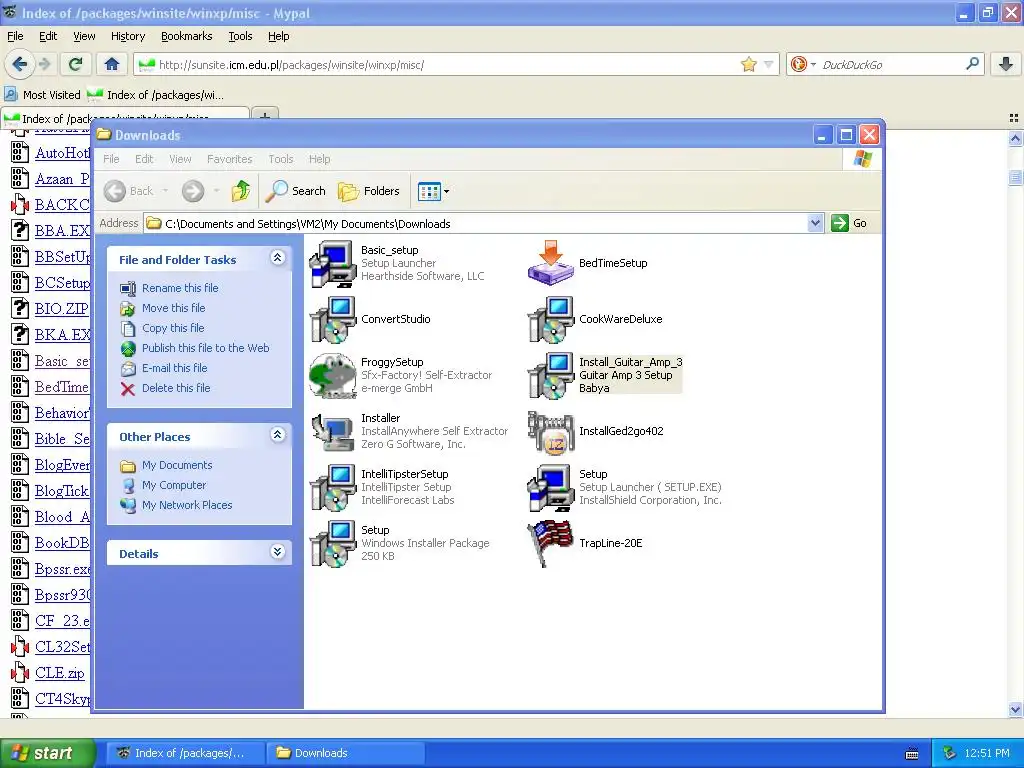Expand the Details panel

pyautogui.click(x=277, y=552)
